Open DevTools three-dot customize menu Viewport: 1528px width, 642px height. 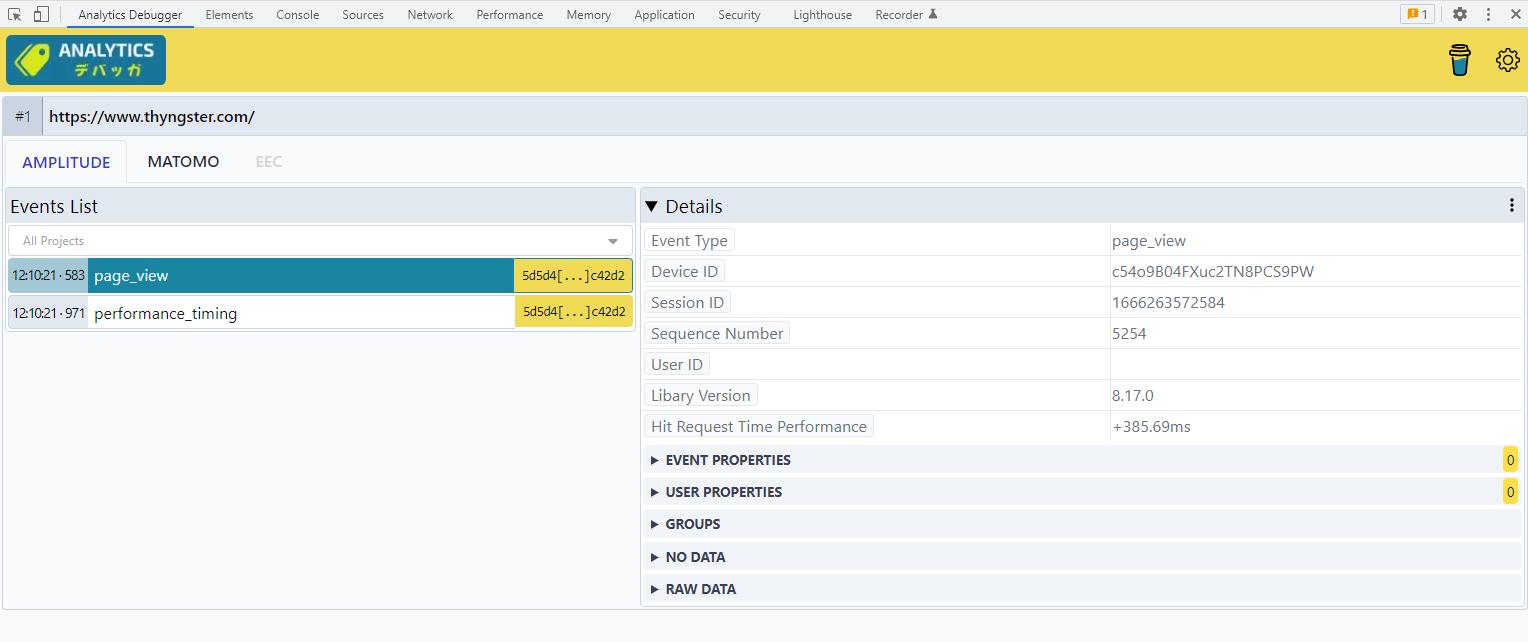1488,14
